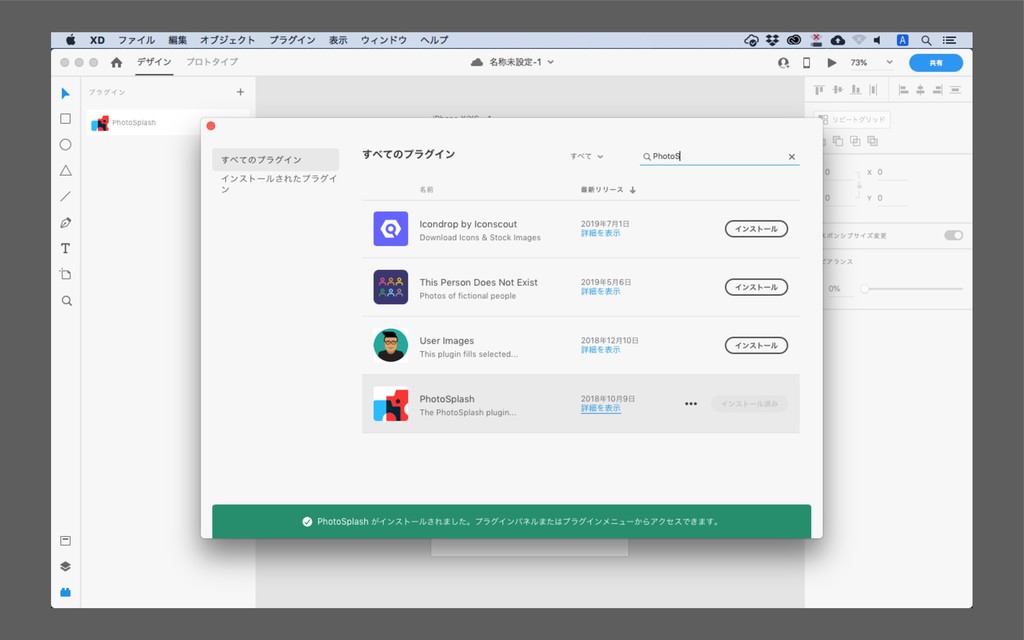The image size is (1024, 640).
Task: Click the Dropbox menu bar icon
Action: (772, 40)
